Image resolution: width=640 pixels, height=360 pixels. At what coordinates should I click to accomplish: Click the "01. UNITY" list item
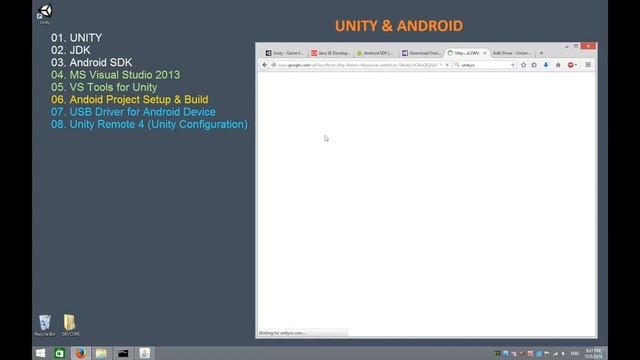(77, 38)
